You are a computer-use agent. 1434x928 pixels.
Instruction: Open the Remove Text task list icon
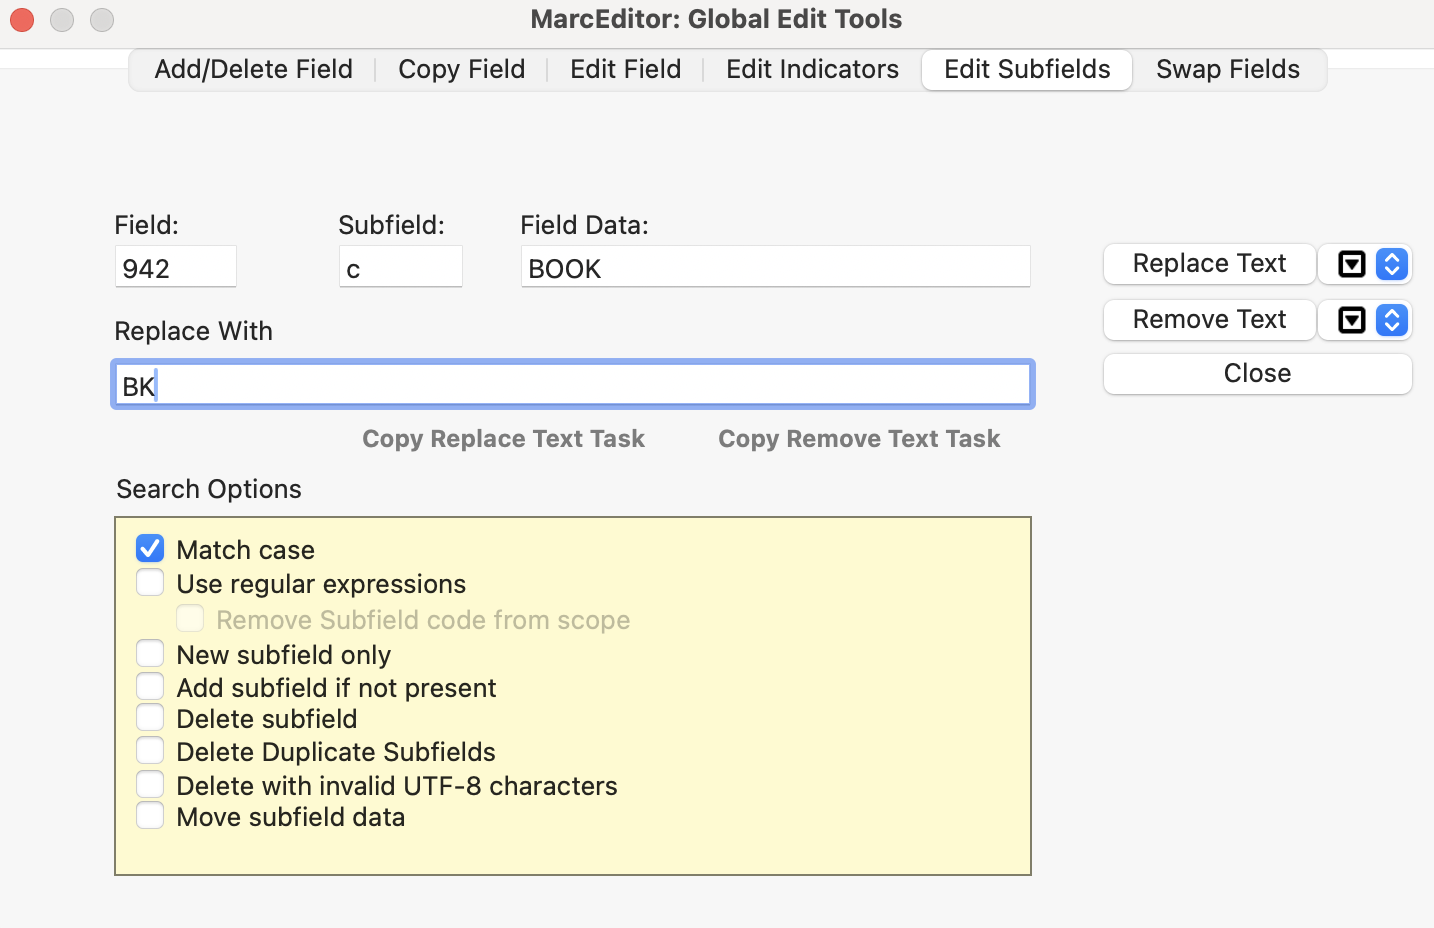1351,320
